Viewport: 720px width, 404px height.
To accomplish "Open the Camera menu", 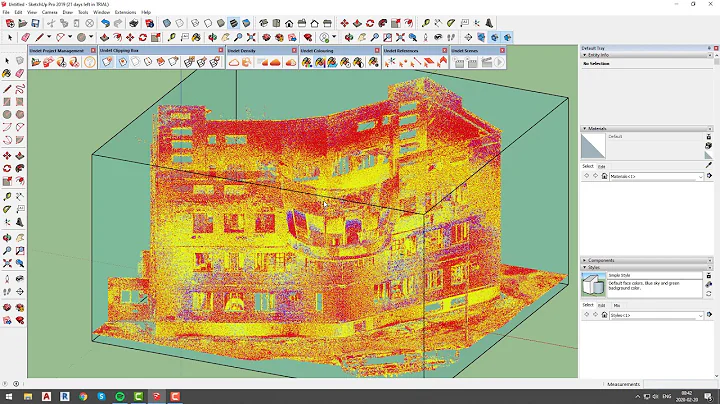I will (x=50, y=12).
